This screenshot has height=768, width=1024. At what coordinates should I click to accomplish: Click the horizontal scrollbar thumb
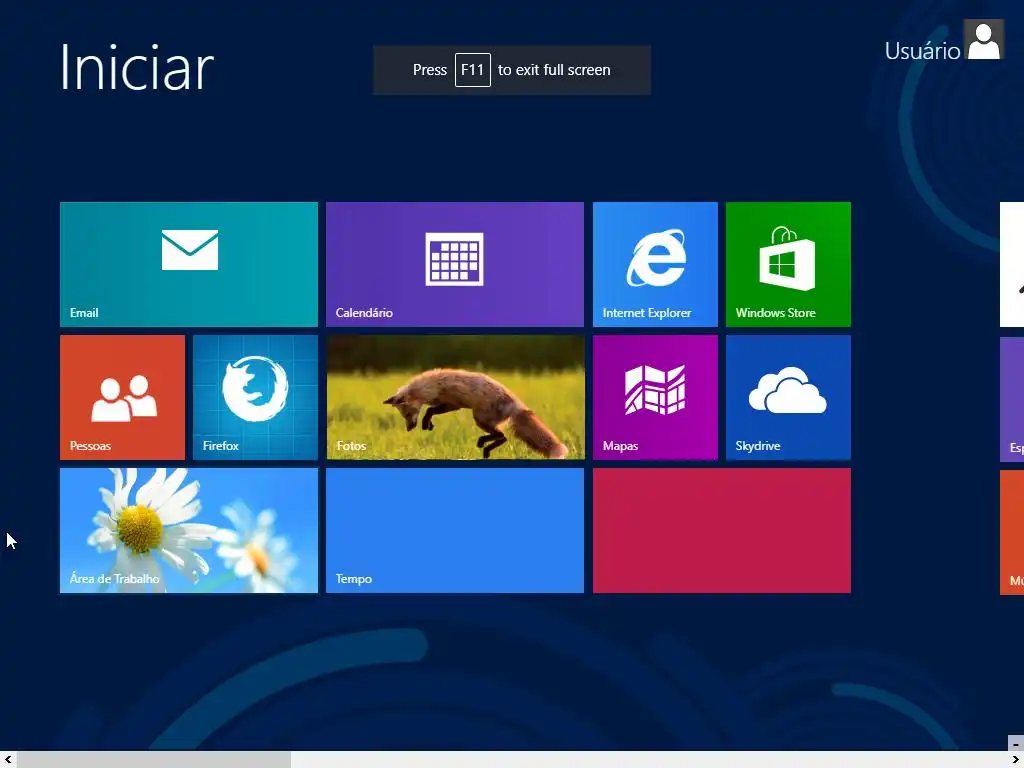153,760
